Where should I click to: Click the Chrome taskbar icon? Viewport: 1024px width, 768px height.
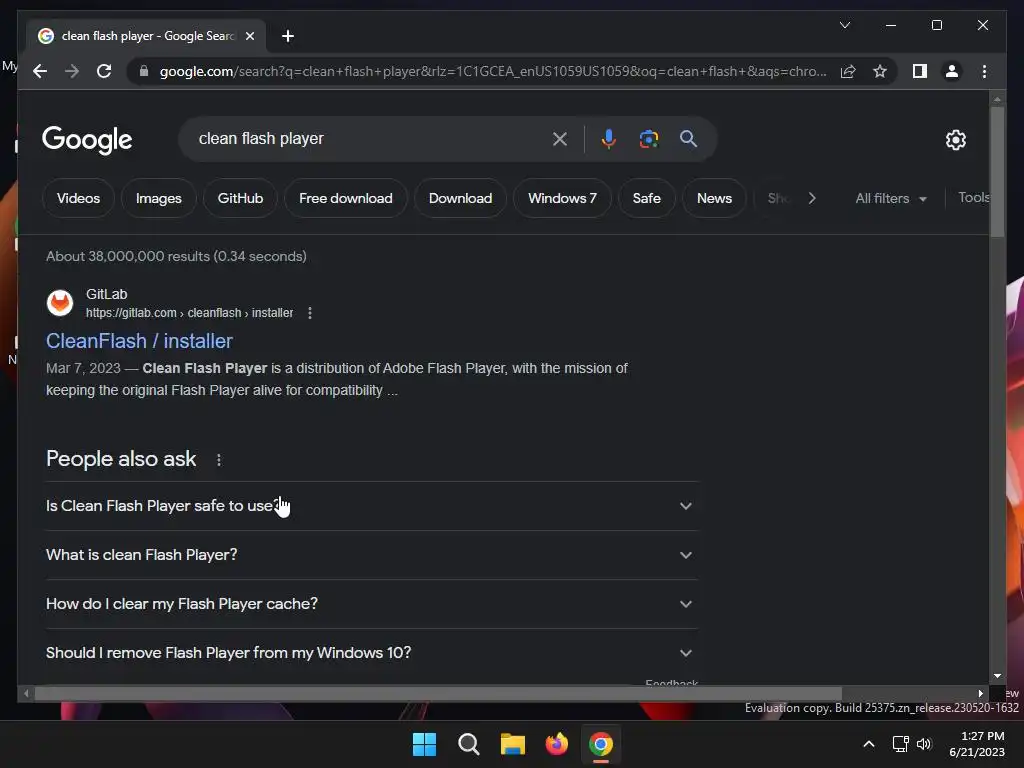click(x=601, y=744)
